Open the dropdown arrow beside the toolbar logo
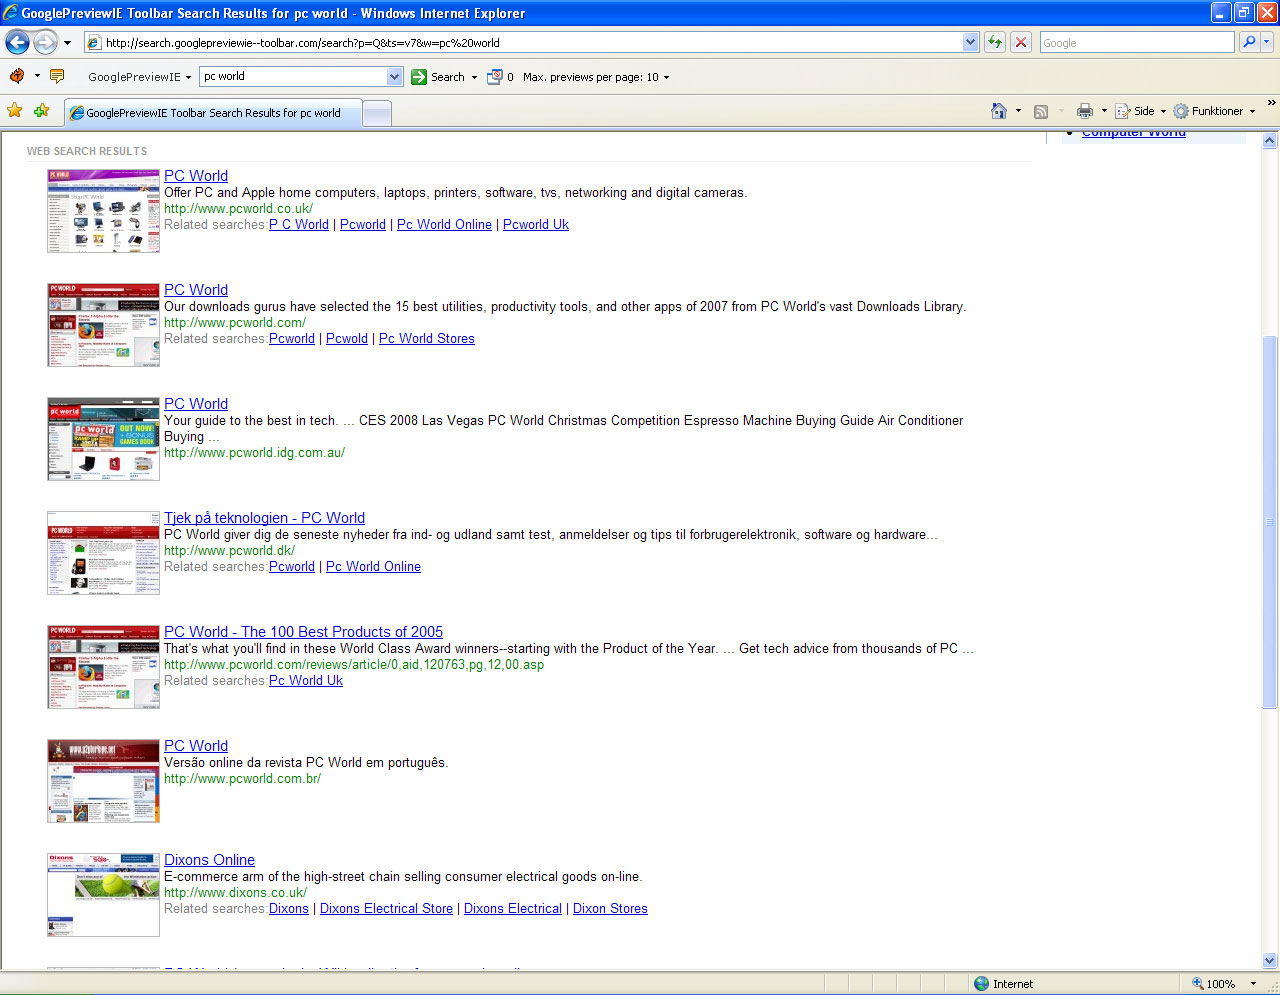 (x=38, y=76)
